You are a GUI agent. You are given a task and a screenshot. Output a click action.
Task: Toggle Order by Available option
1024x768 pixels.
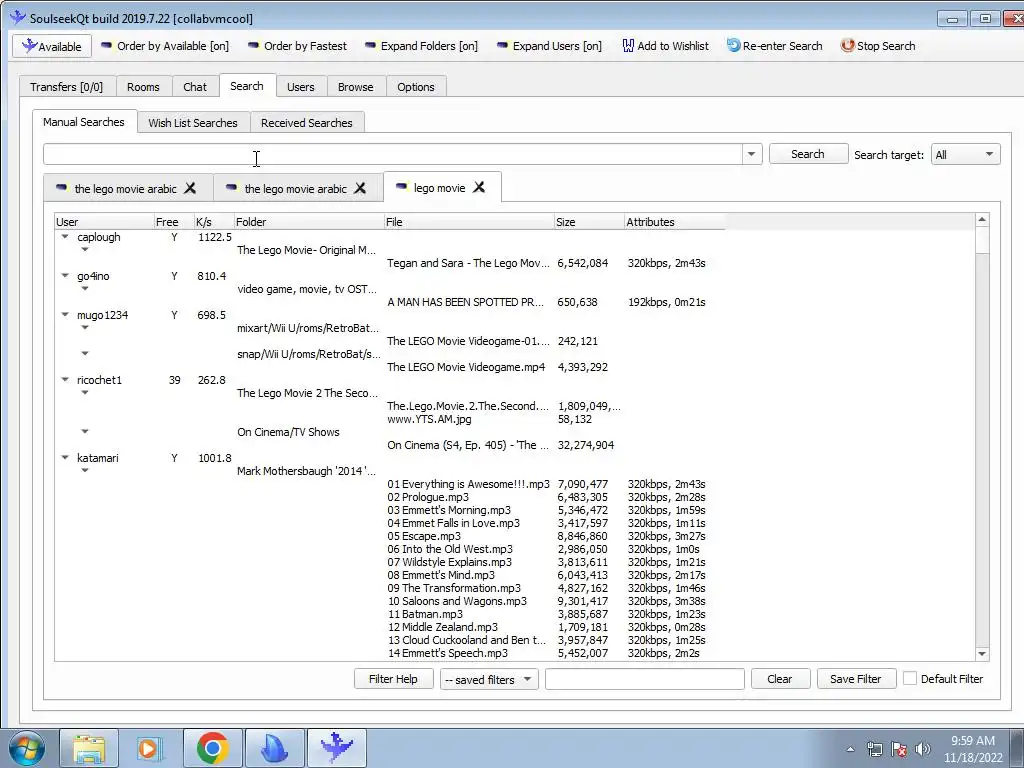point(165,46)
